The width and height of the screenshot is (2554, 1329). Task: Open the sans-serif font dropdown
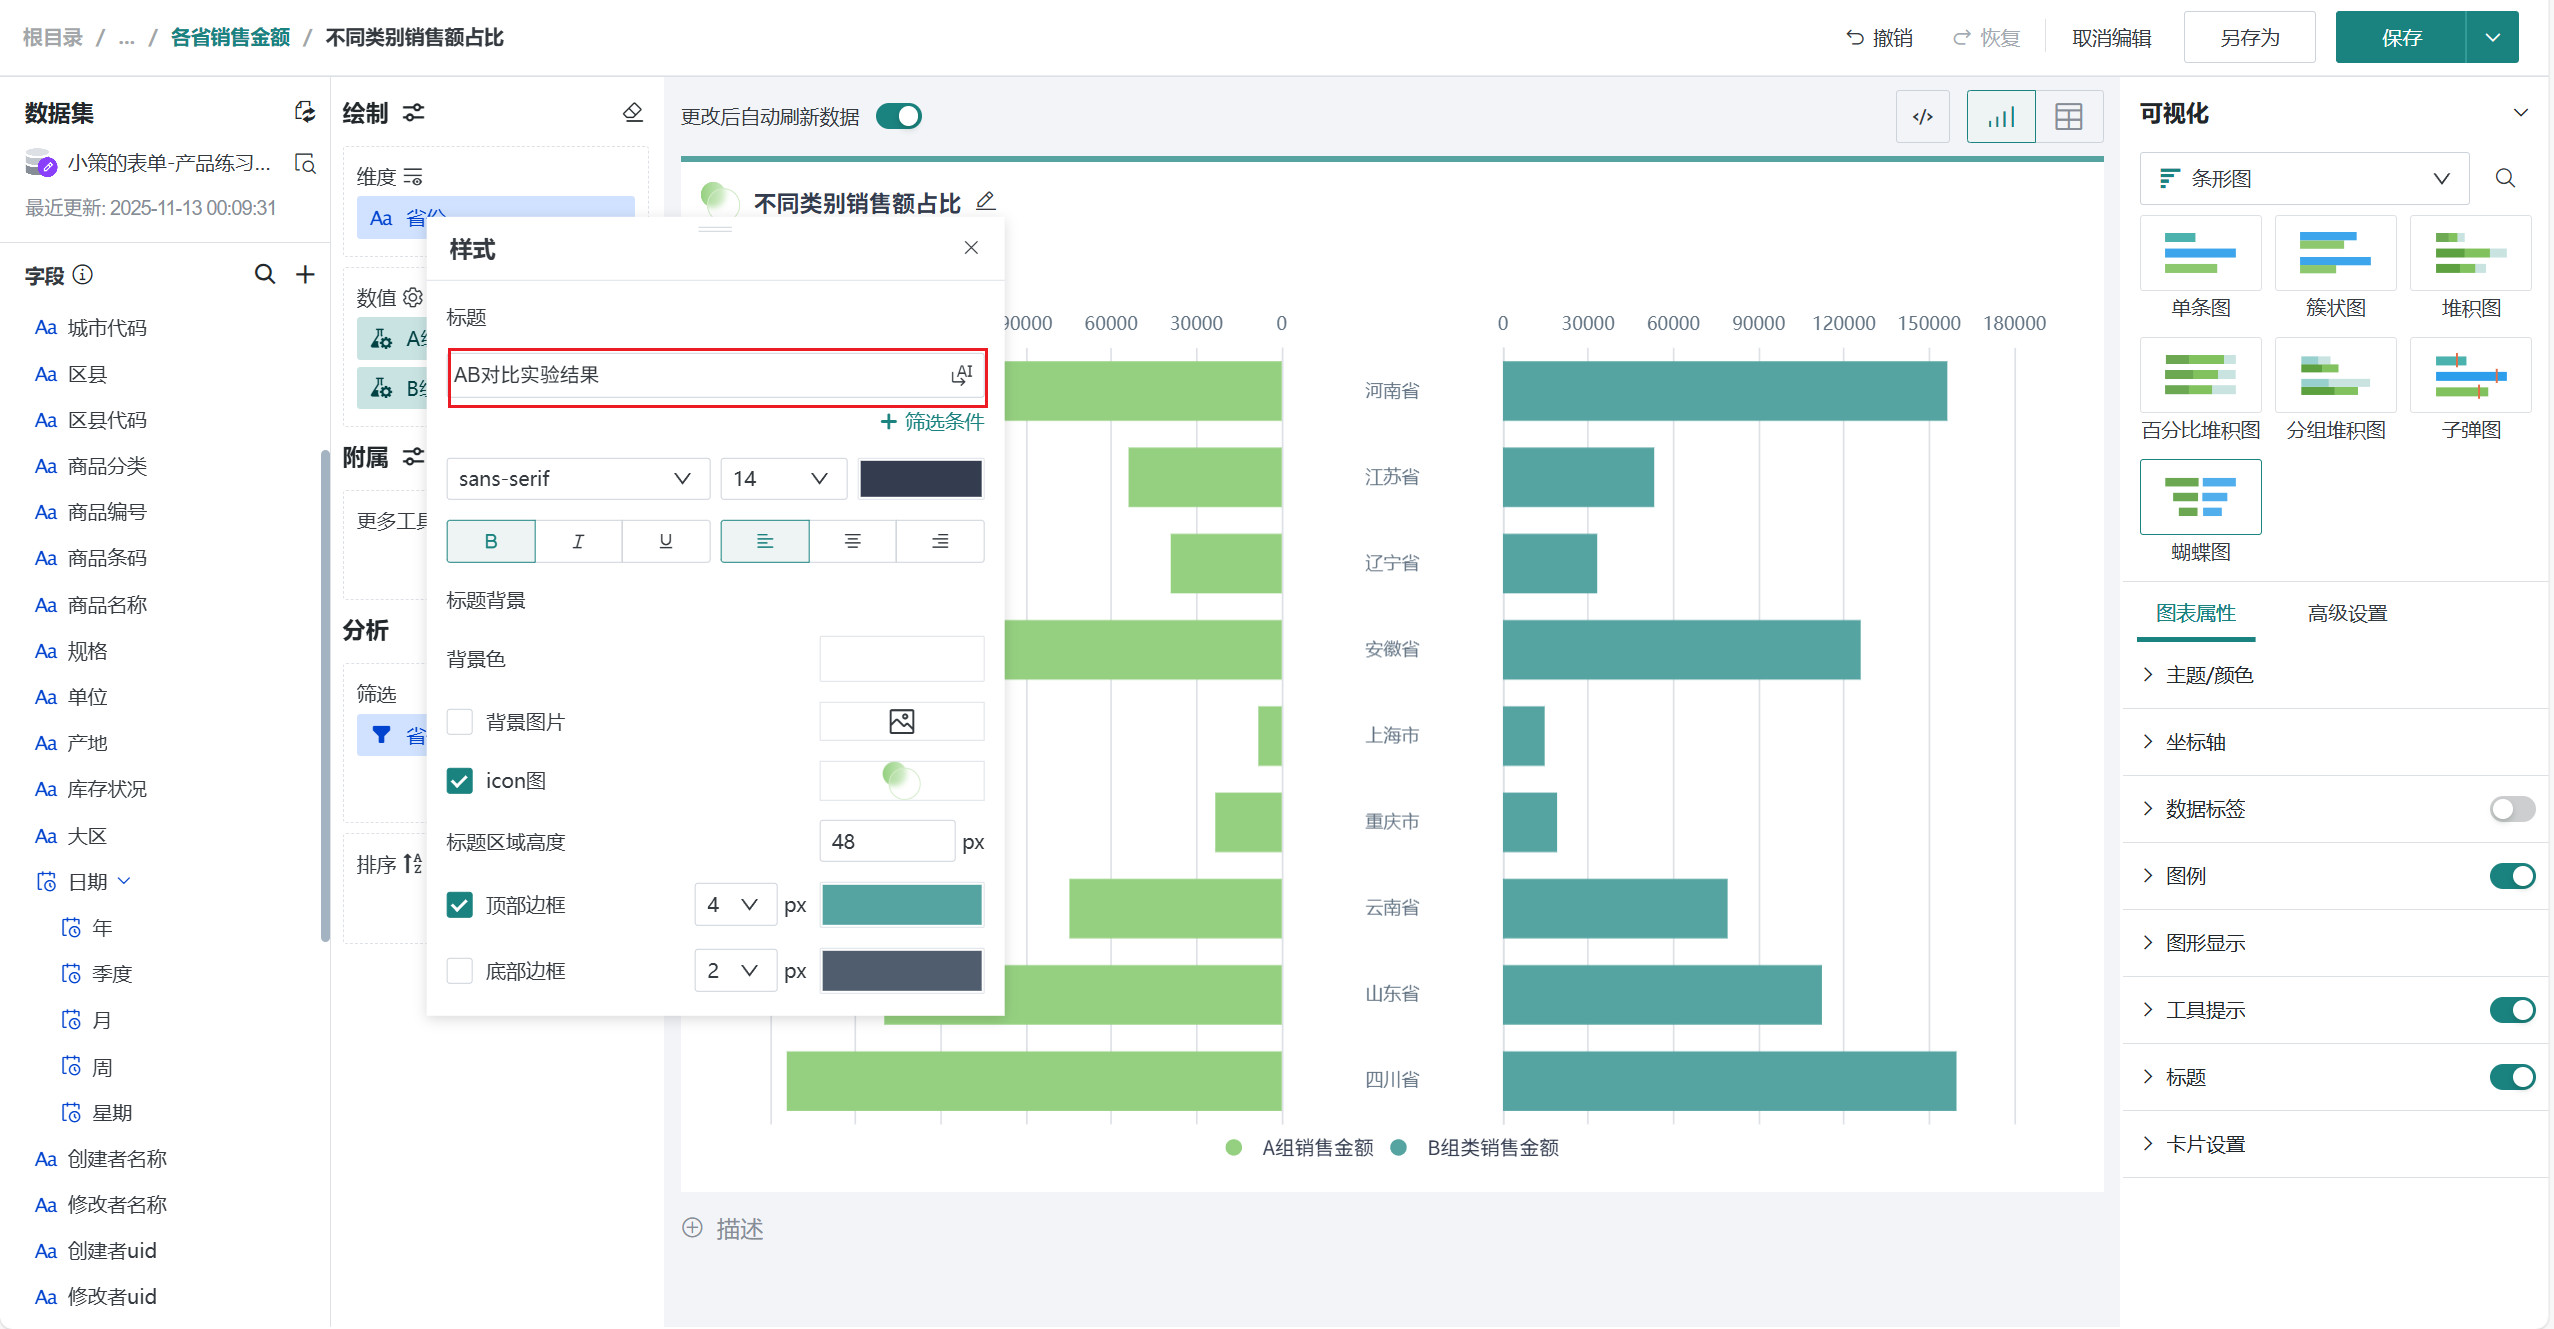point(577,479)
